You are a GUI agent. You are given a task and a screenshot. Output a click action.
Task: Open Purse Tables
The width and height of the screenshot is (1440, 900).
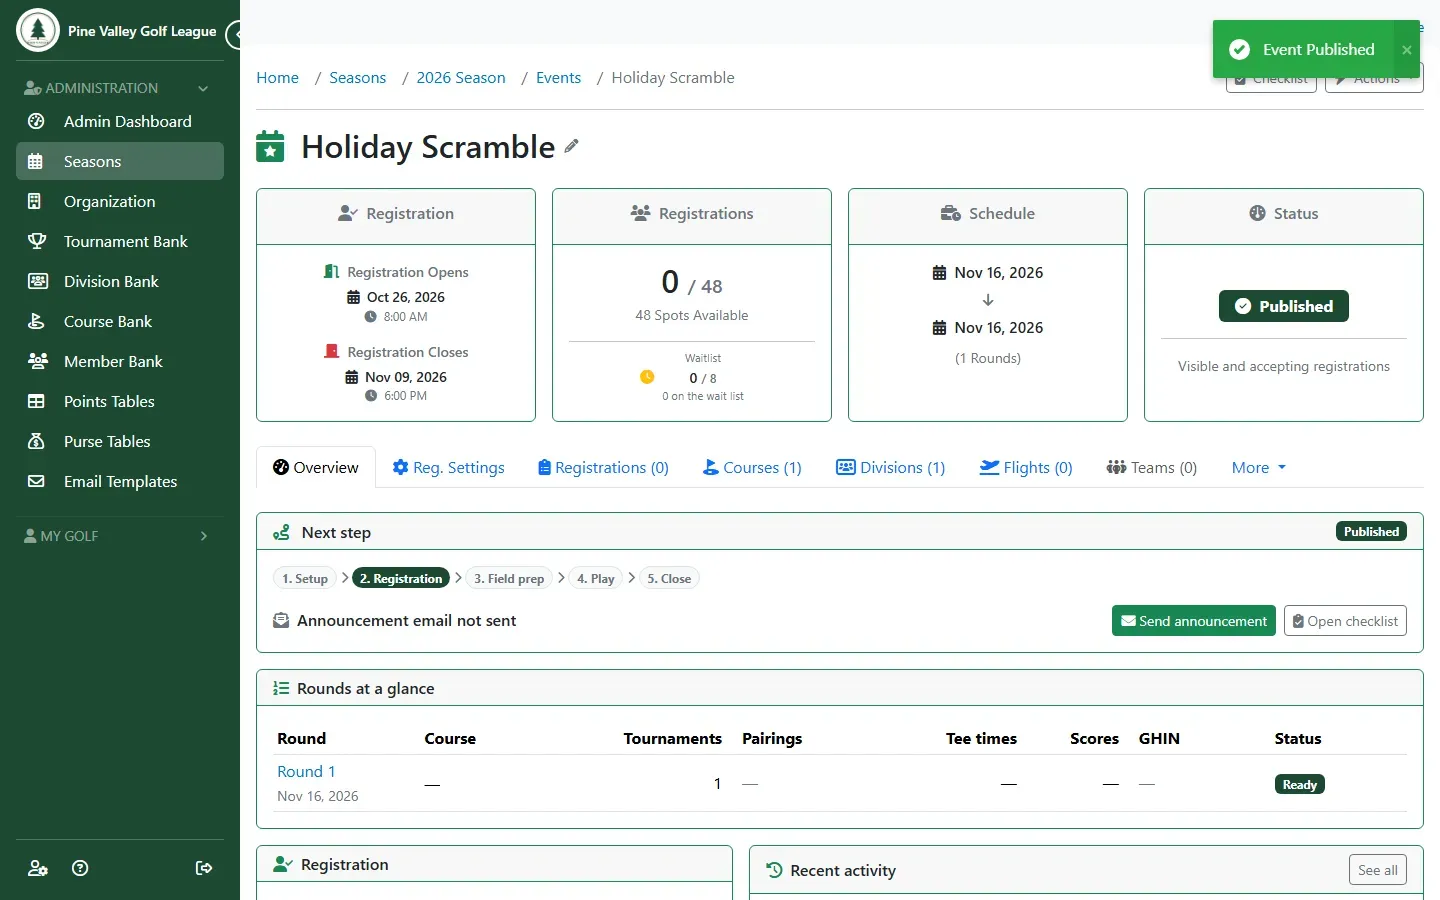coord(120,441)
